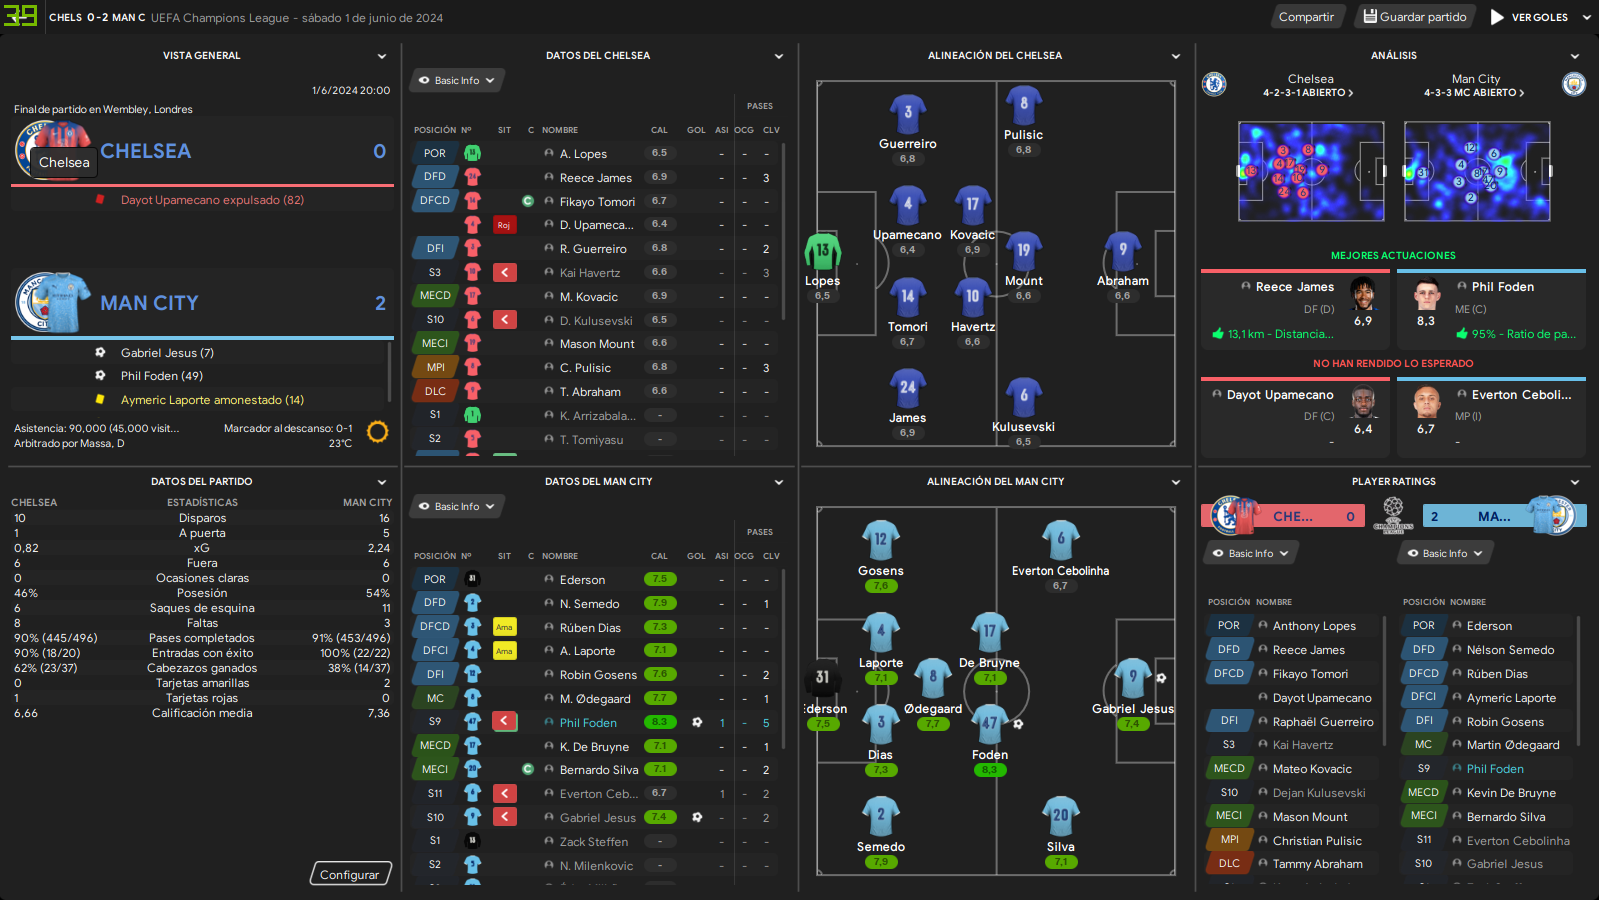Click the Man City club badge in the Análisis panel
Screen dimensions: 1599x900
click(1574, 84)
